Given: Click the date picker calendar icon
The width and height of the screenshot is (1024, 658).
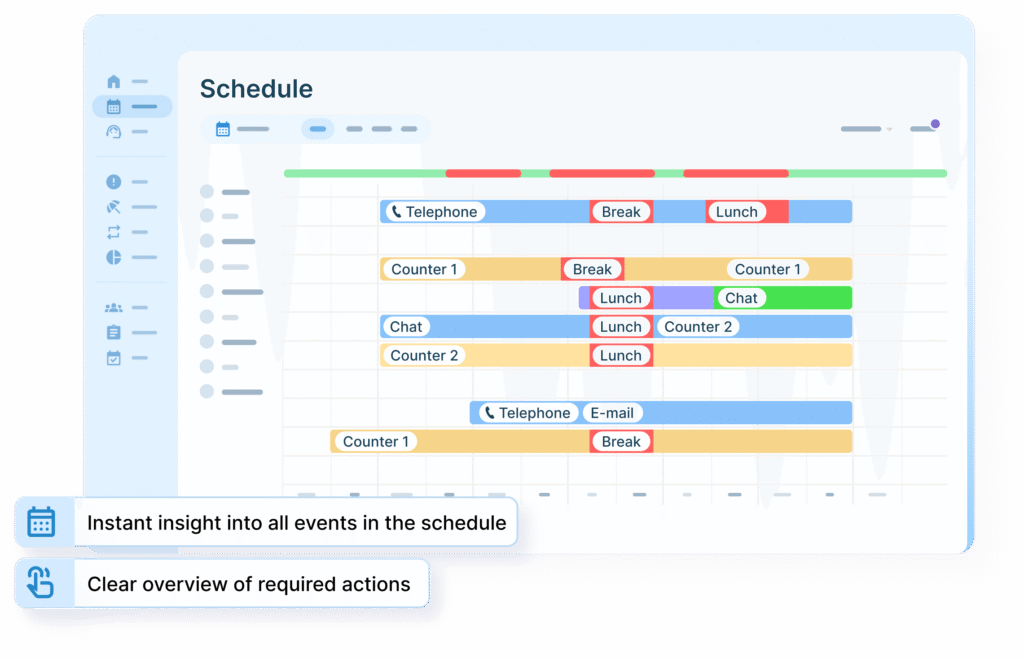Looking at the screenshot, I should [223, 129].
